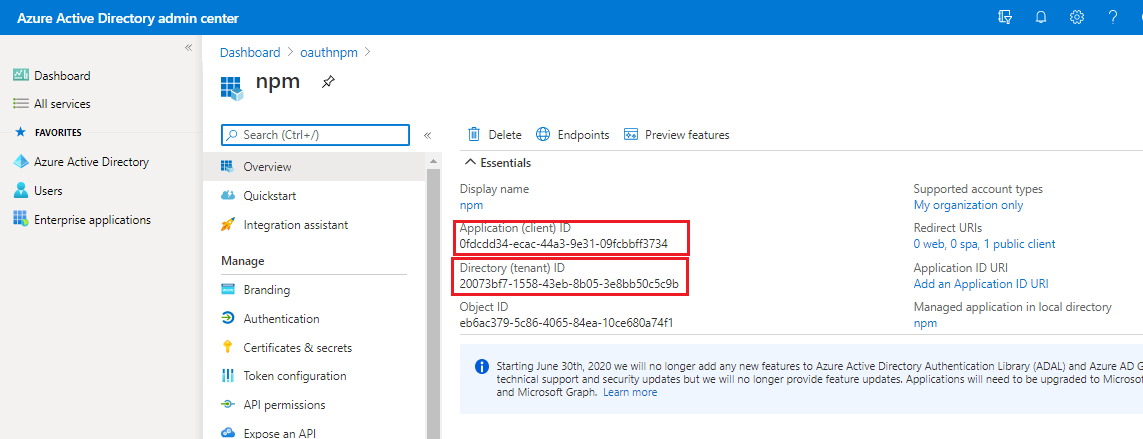Focus the Search (Ctrl+/) input field
Viewport: 1143px width, 439px height.
315,135
